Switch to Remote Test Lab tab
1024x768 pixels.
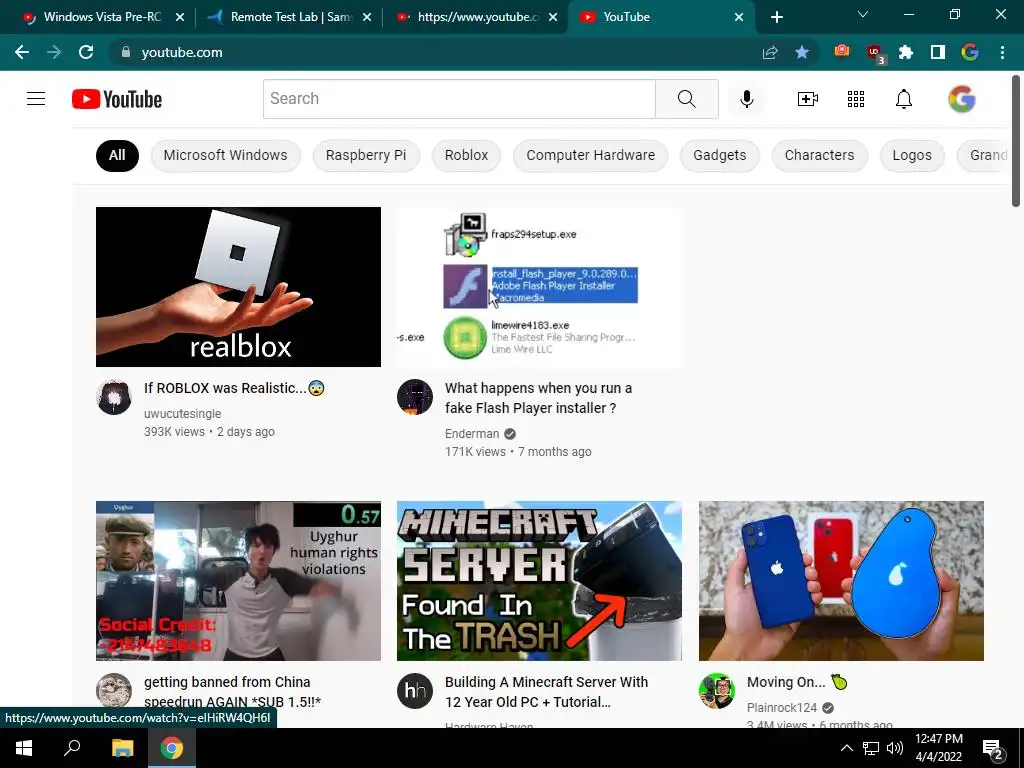pyautogui.click(x=289, y=17)
